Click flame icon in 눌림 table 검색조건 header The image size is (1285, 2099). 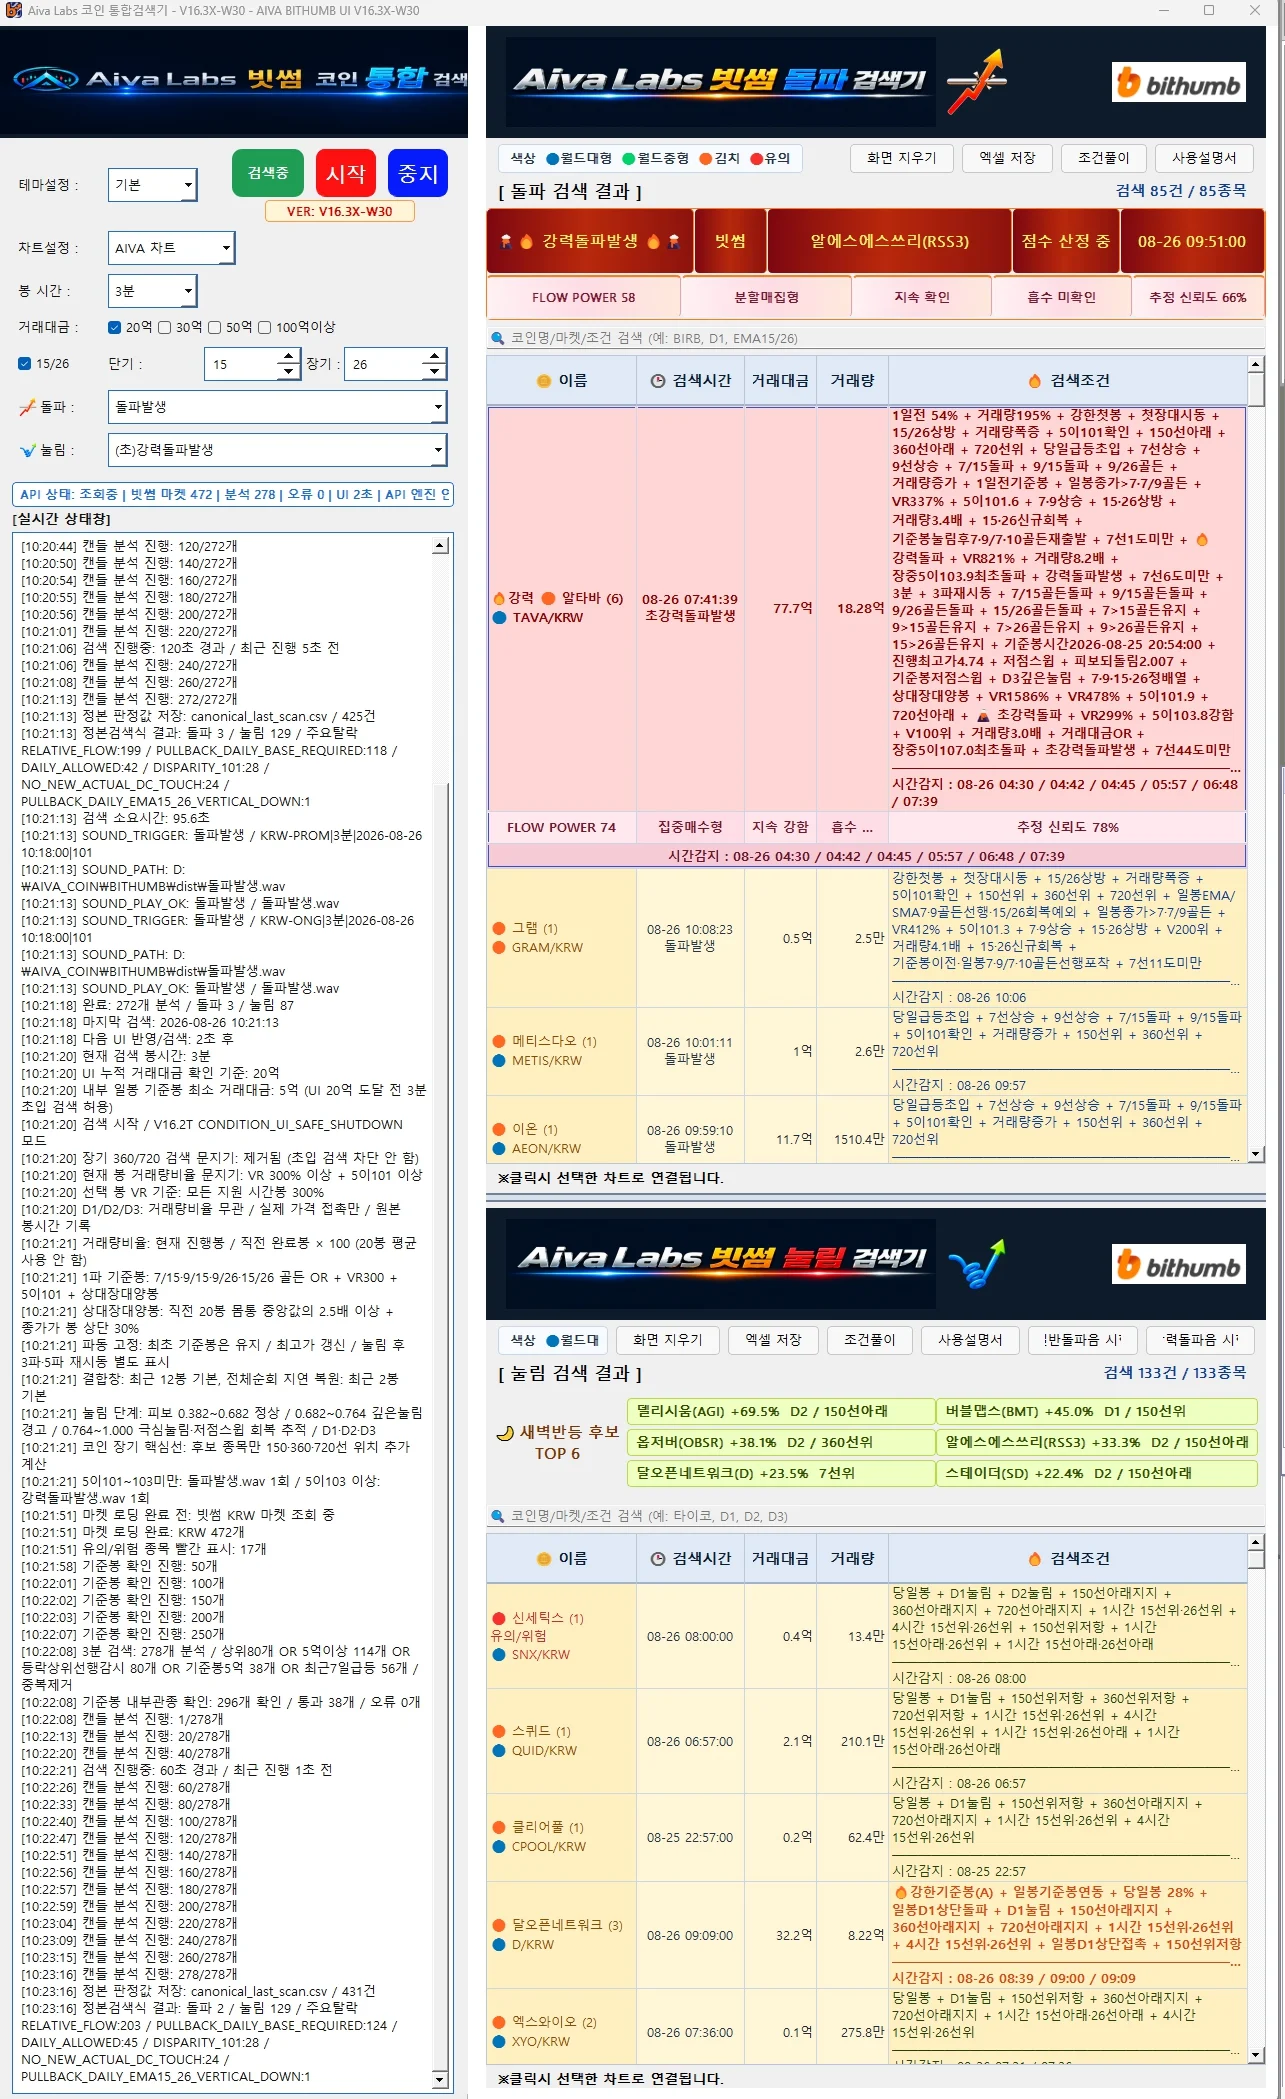tap(1035, 1559)
